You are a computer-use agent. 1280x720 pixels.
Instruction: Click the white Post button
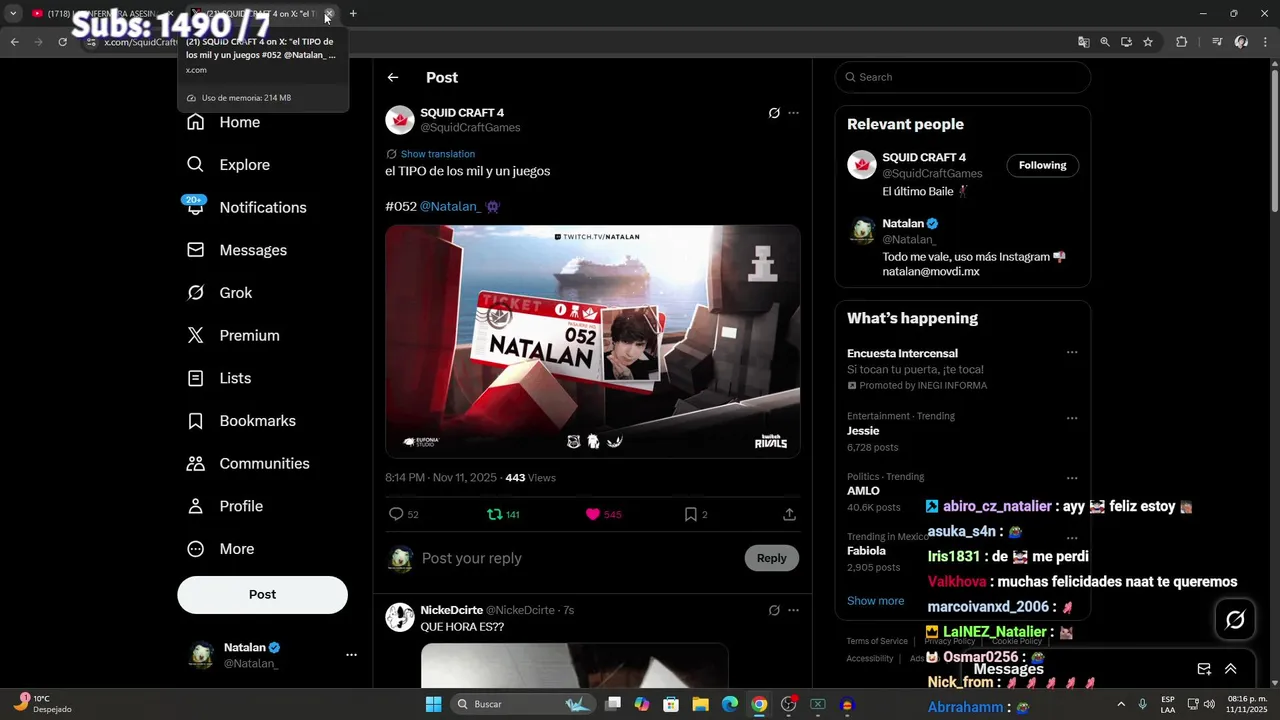(262, 594)
